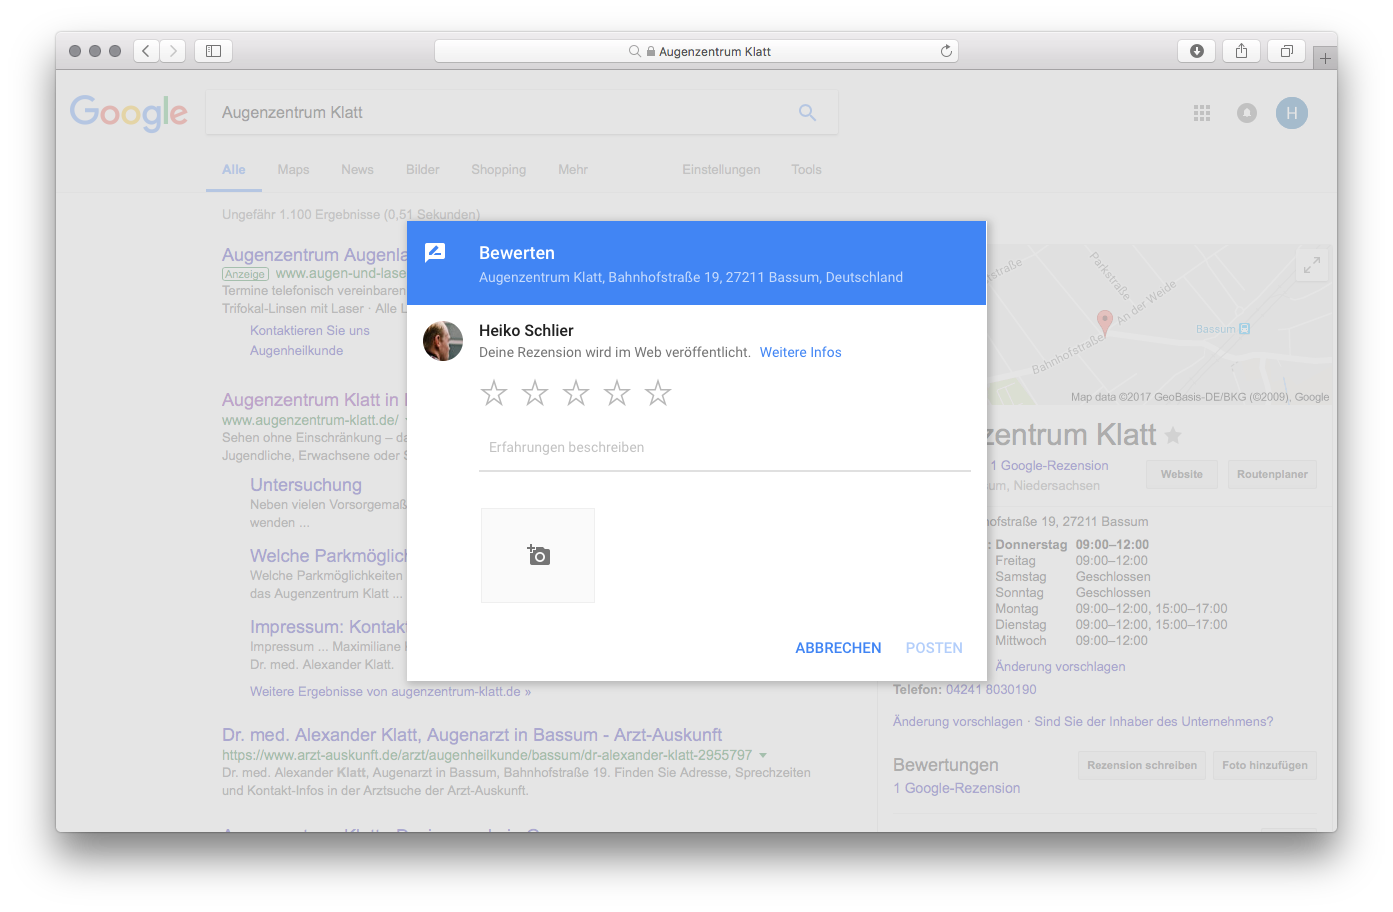Click the Safari address bar
This screenshot has width=1393, height=912.
(x=696, y=51)
